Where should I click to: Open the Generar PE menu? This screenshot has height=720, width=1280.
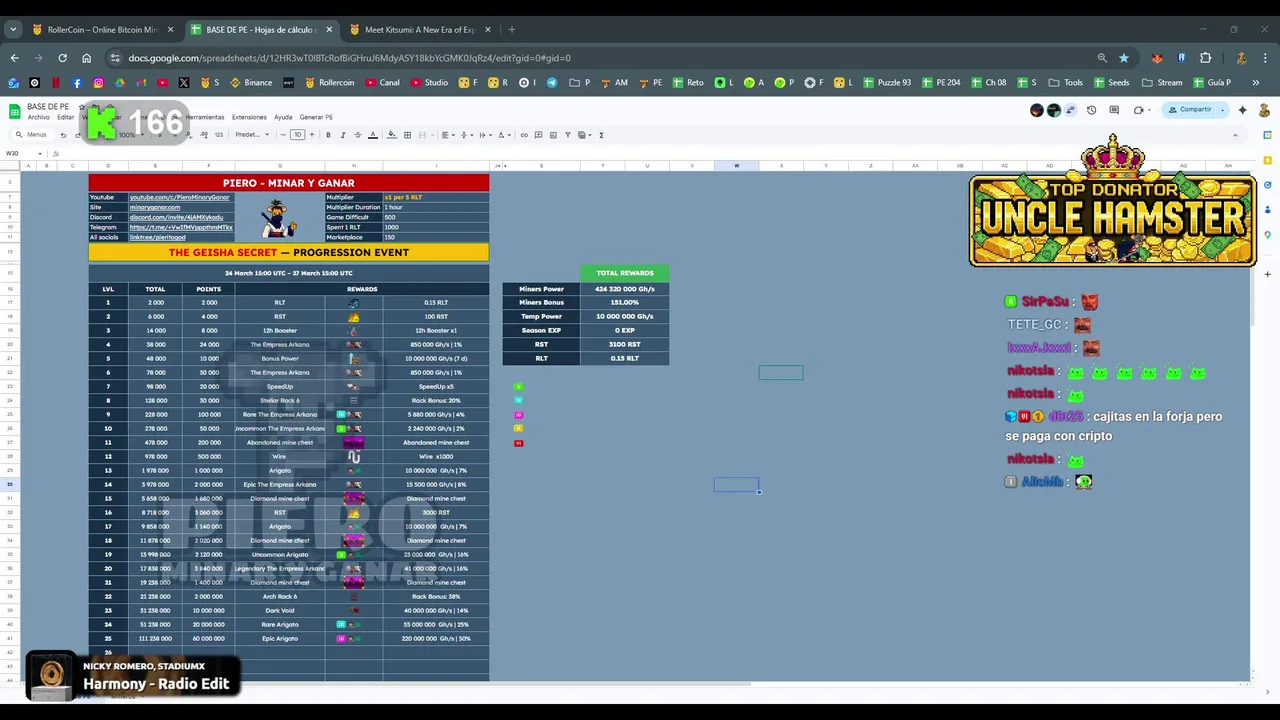tap(316, 117)
